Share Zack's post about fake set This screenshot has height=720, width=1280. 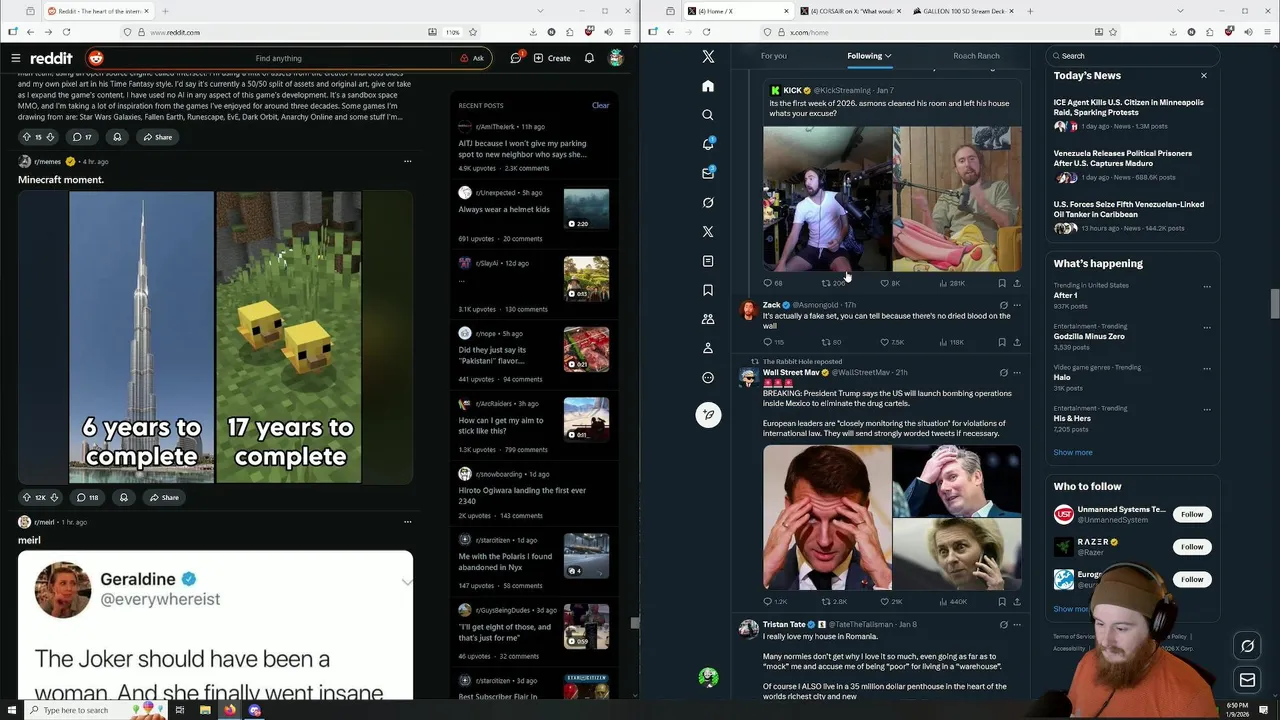1017,342
